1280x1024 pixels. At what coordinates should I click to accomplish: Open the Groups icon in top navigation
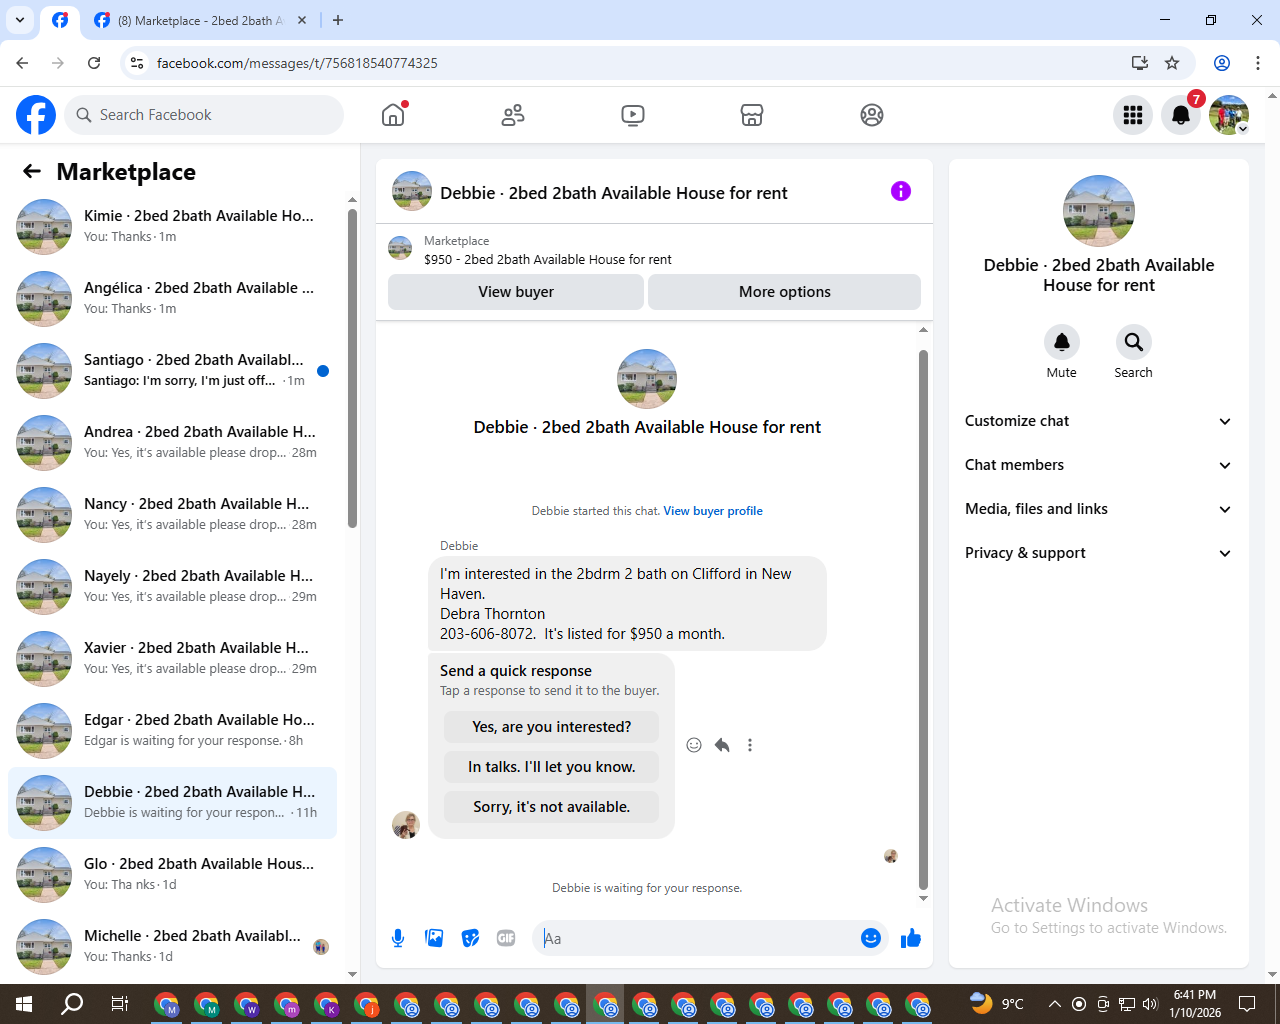(872, 115)
